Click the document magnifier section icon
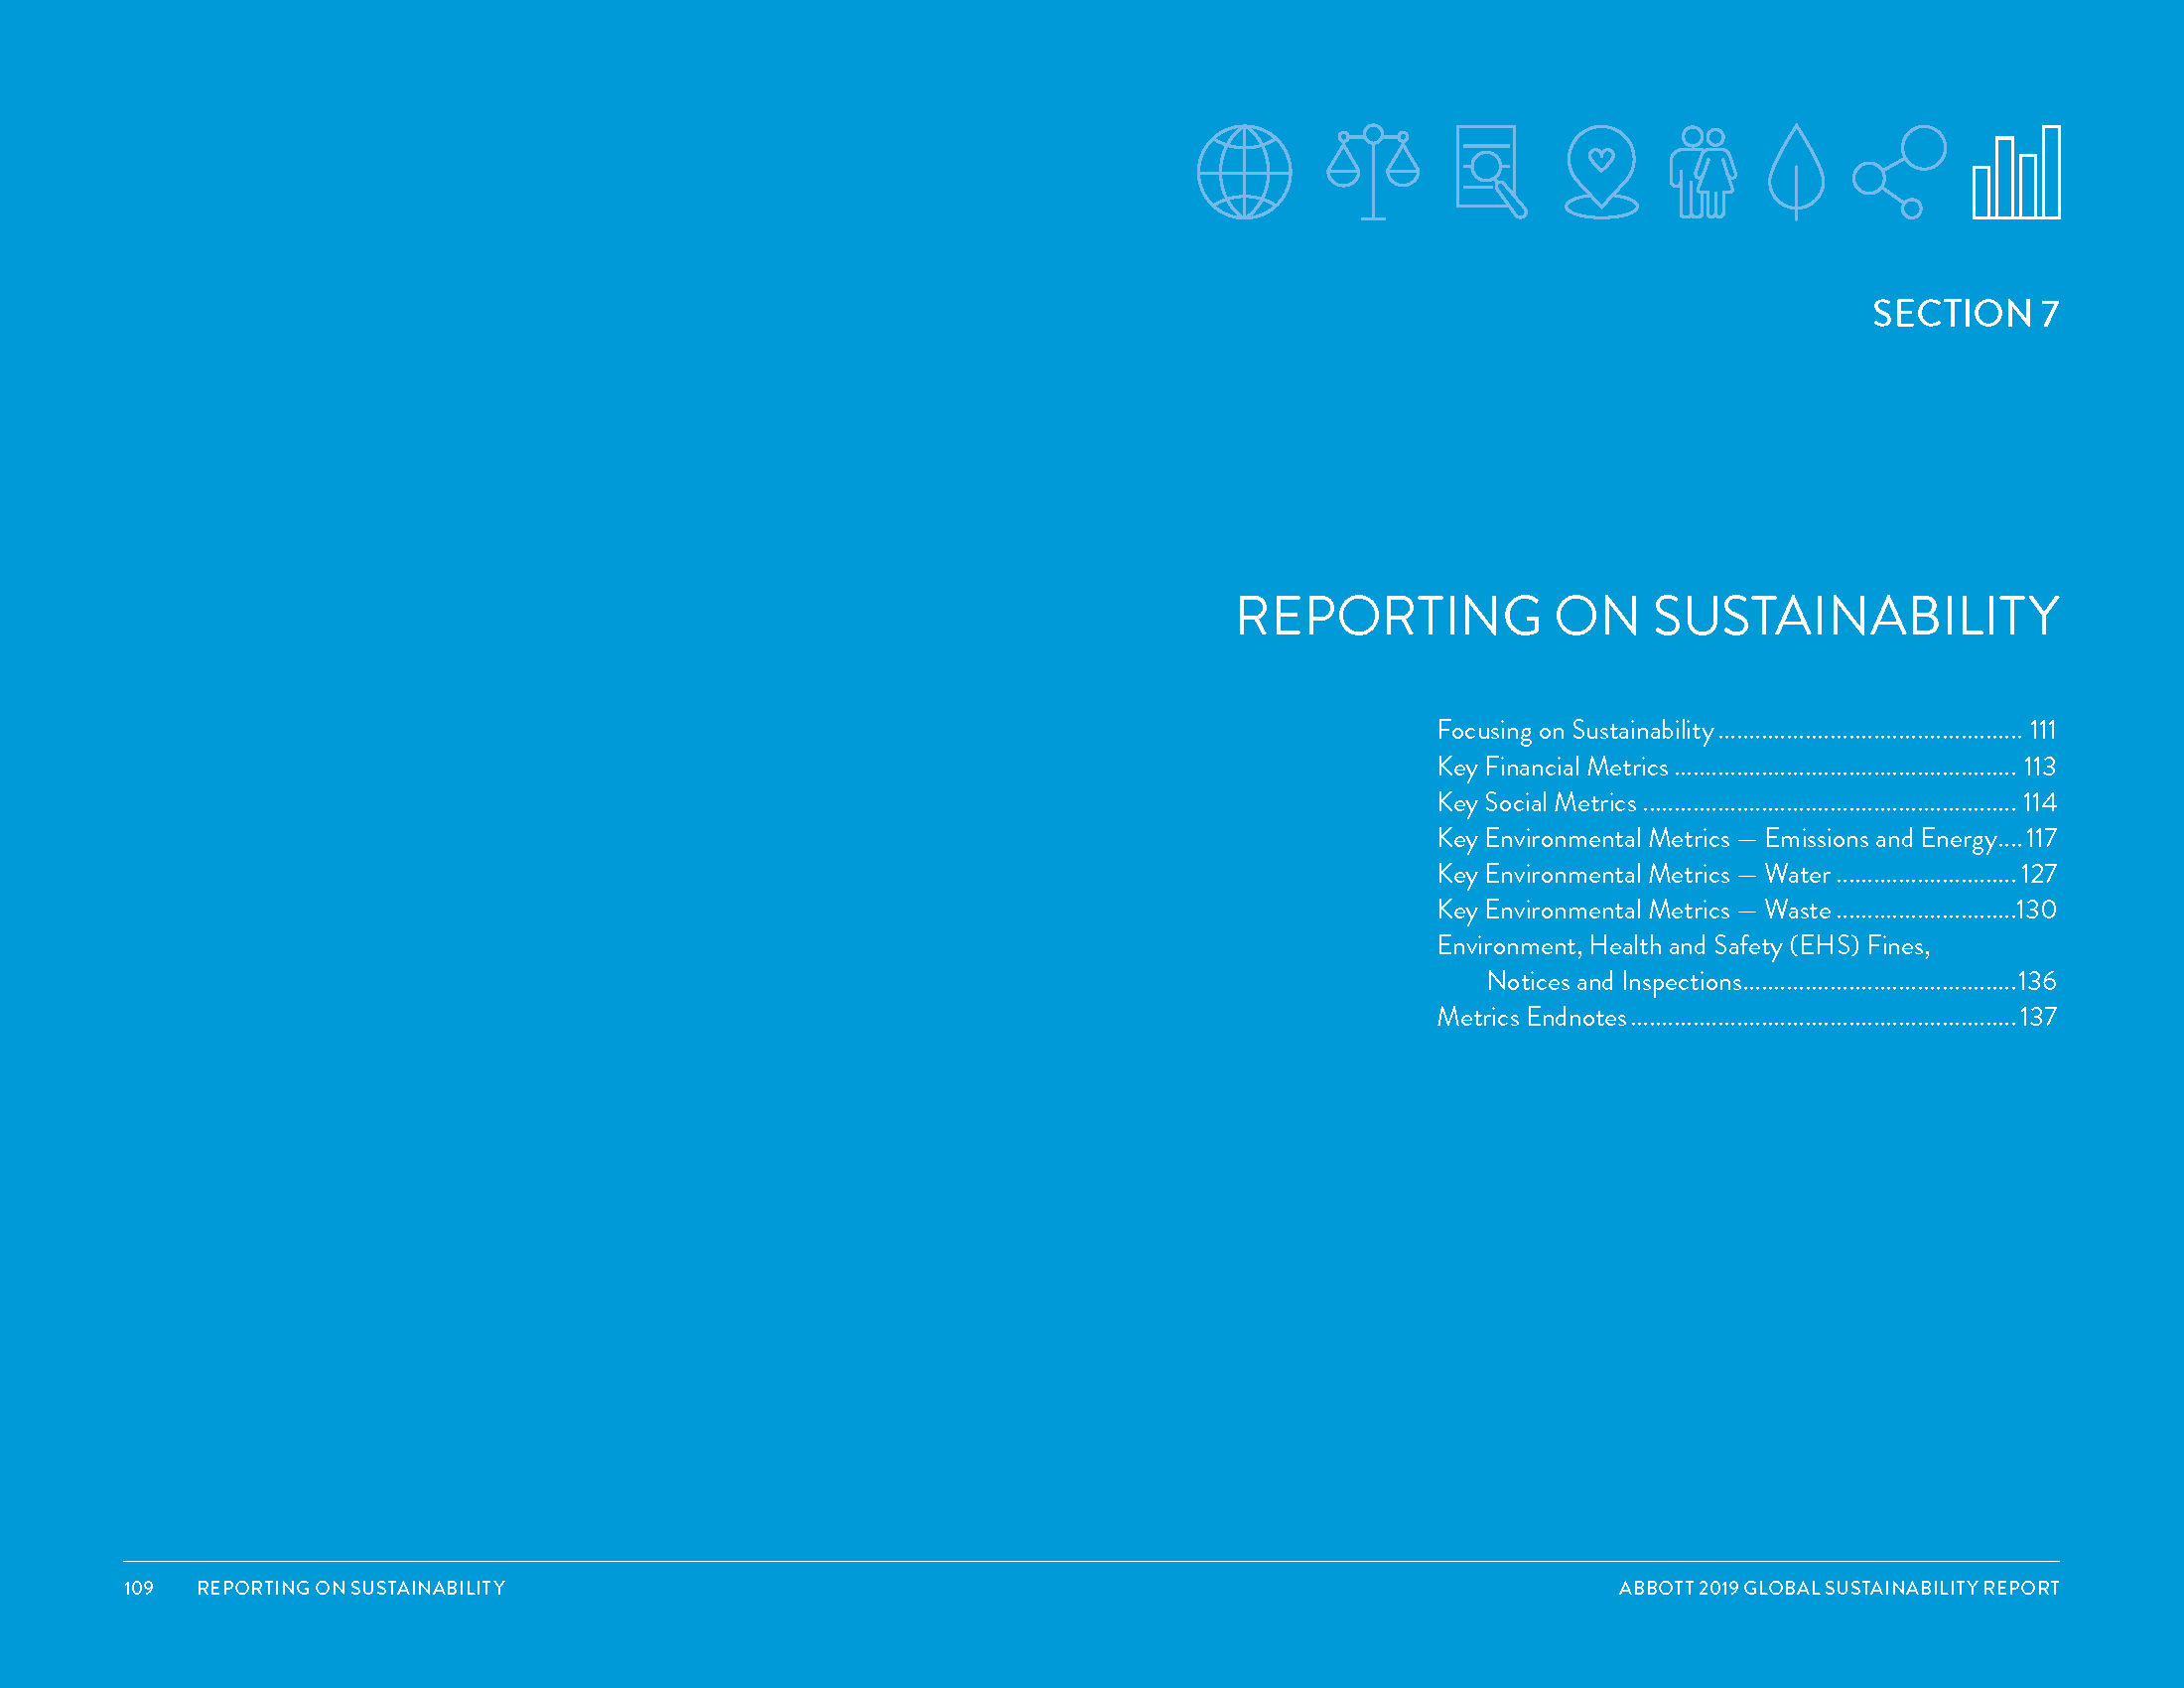The width and height of the screenshot is (2184, 1688). [1491, 172]
